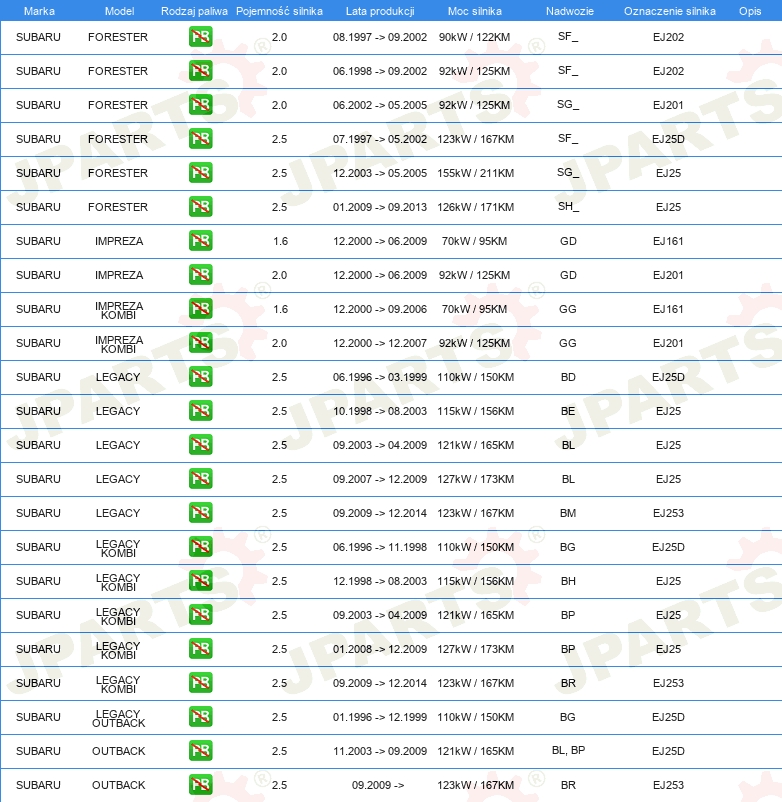Click the Oznaczenie silnika column header

coord(669,11)
